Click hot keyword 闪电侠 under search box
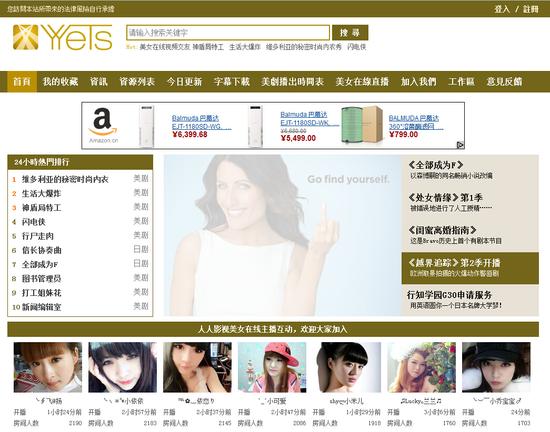The width and height of the screenshot is (550, 432). tap(356, 47)
